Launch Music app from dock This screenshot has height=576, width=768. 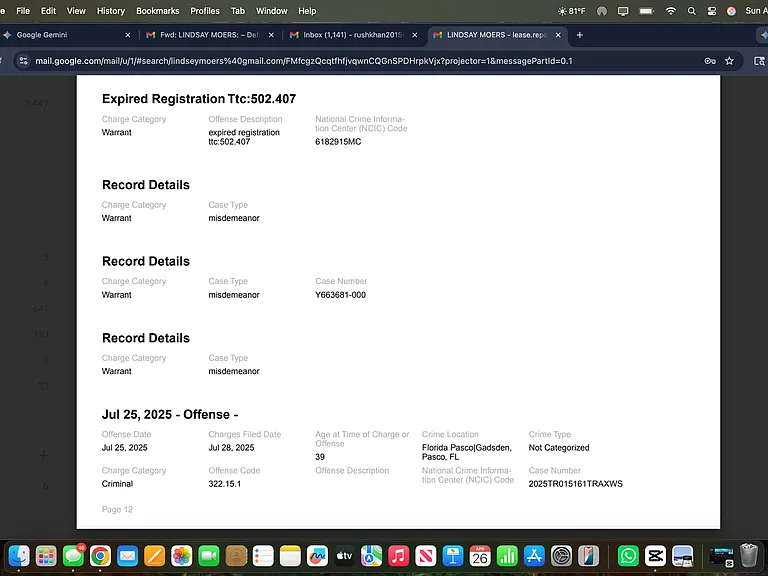[399, 556]
